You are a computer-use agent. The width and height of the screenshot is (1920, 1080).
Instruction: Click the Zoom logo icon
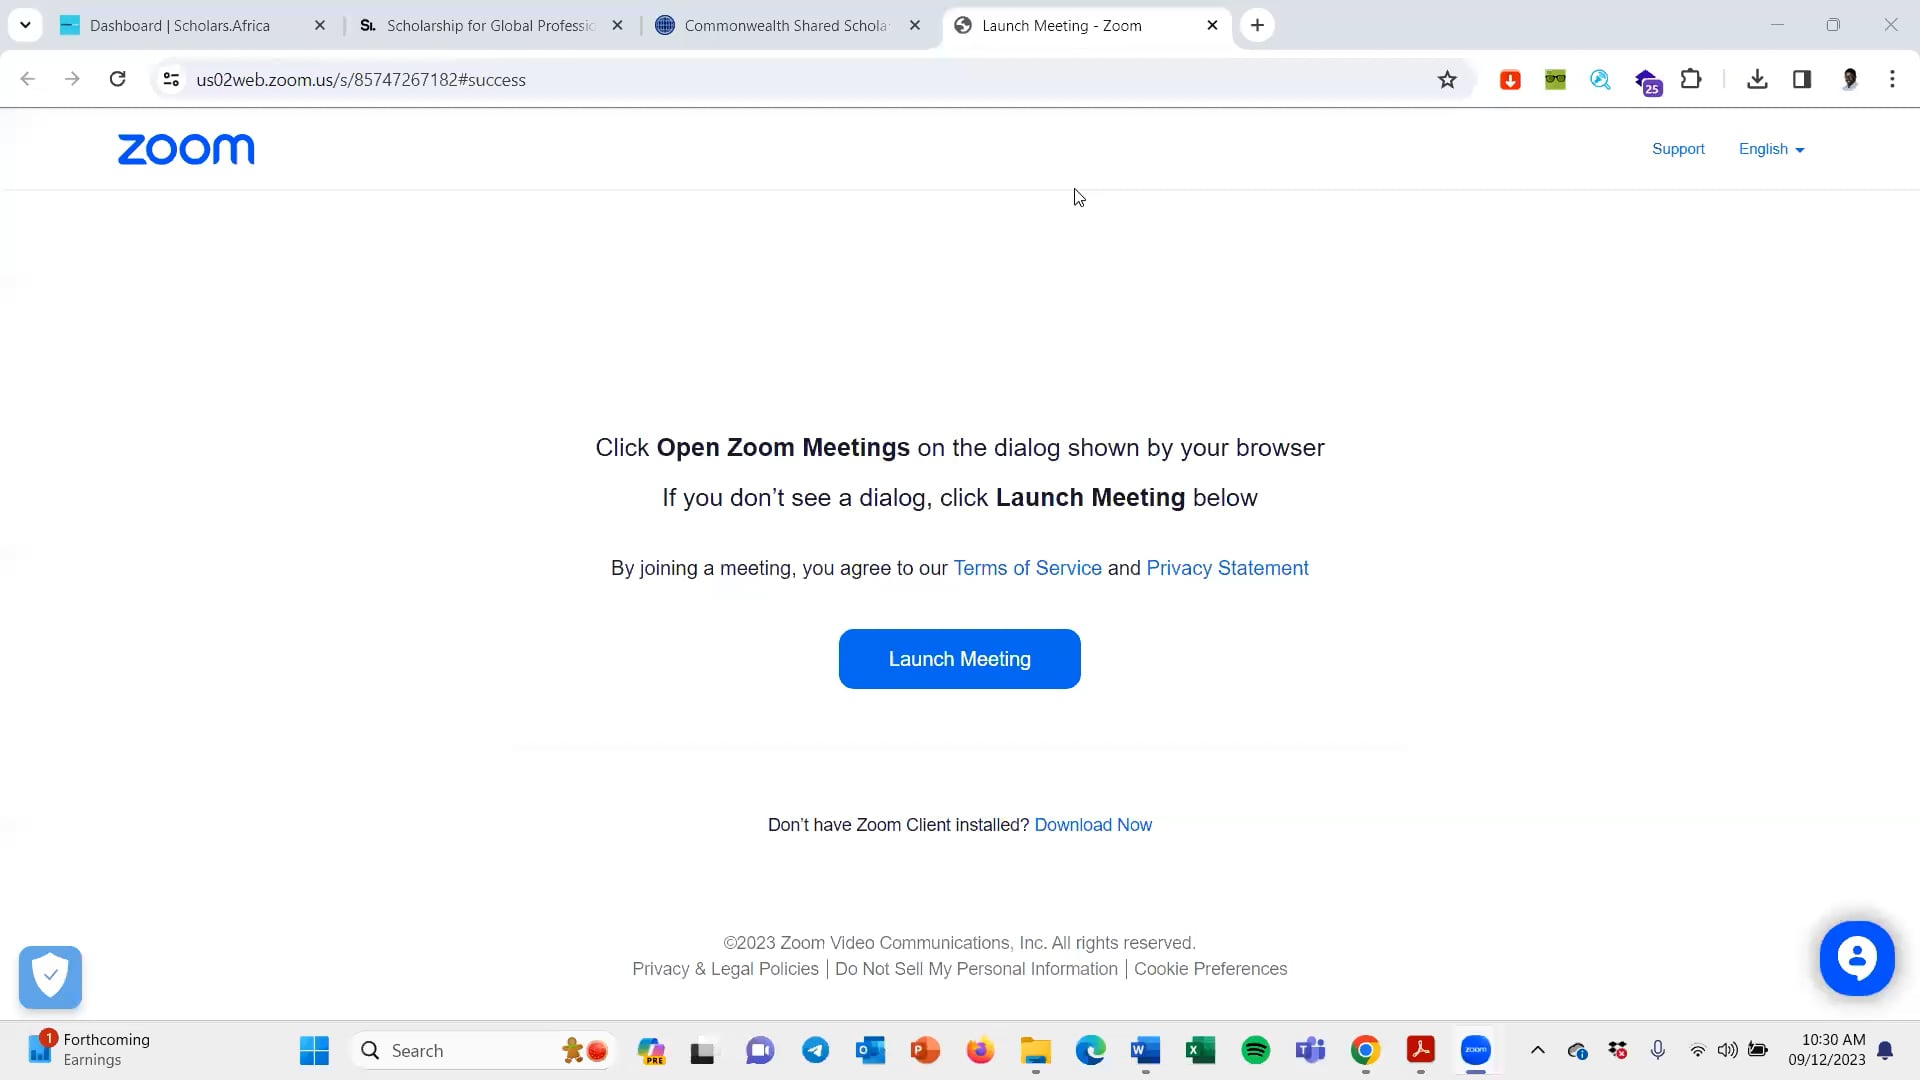pyautogui.click(x=185, y=148)
